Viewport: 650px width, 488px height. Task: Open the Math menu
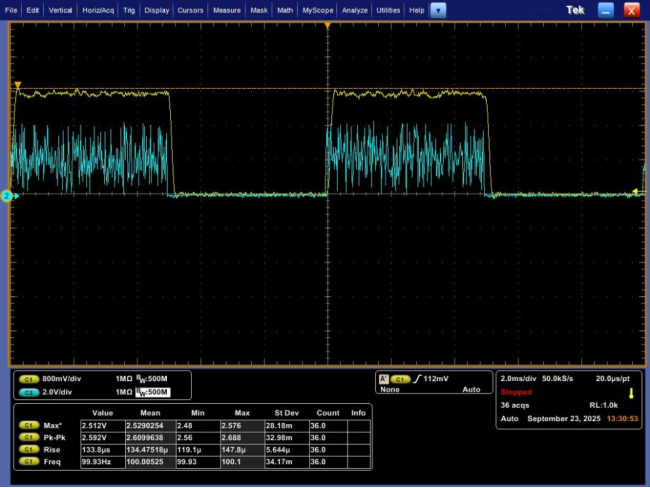click(285, 10)
